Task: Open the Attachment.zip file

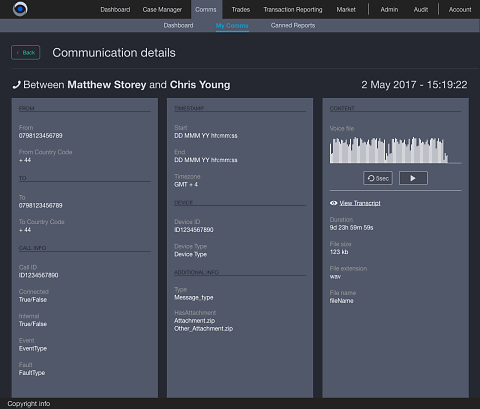Action: 194,321
